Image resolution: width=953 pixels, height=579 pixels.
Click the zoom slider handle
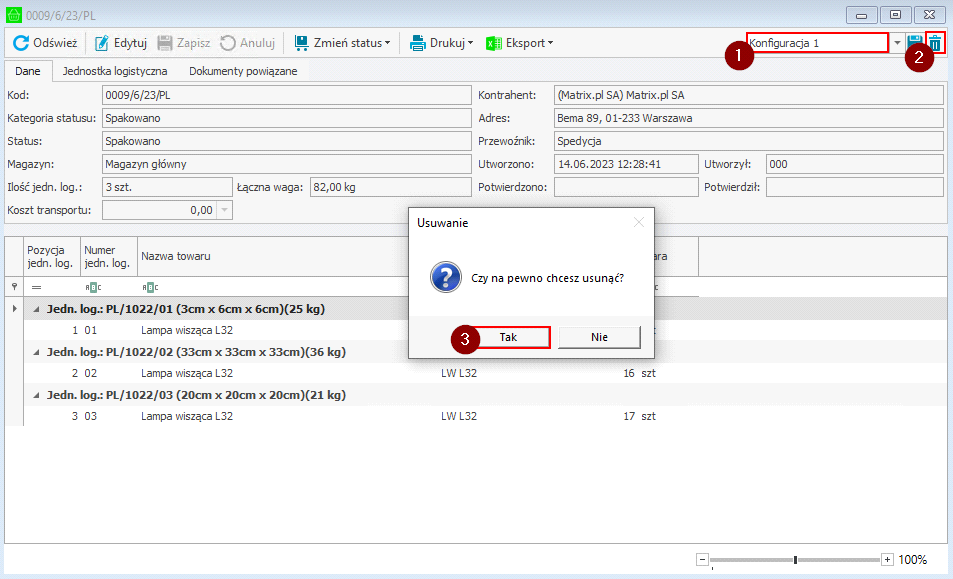point(795,560)
